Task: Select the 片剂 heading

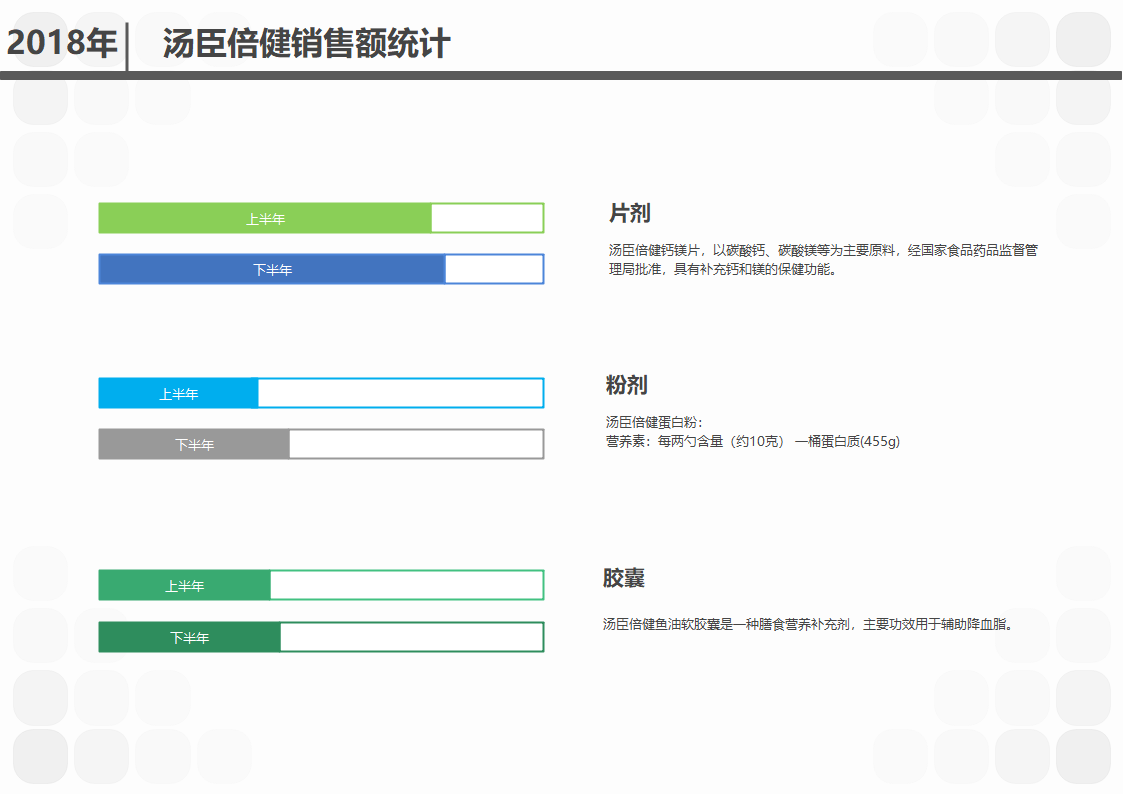Action: point(630,213)
